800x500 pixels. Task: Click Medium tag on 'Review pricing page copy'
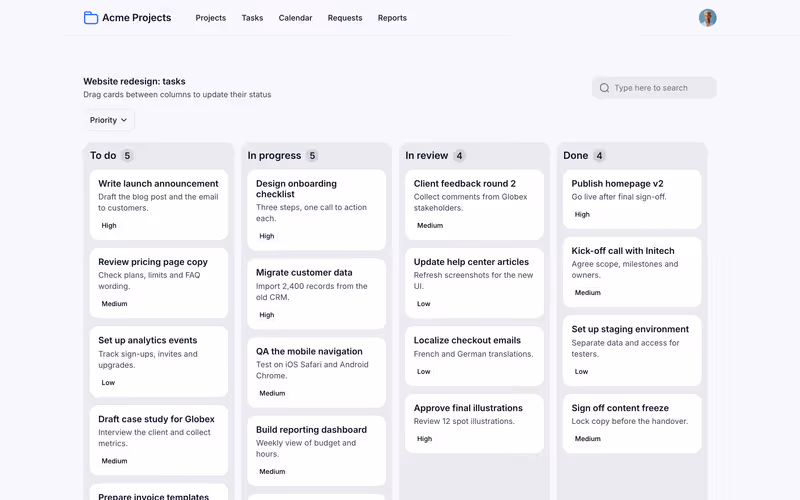(114, 304)
